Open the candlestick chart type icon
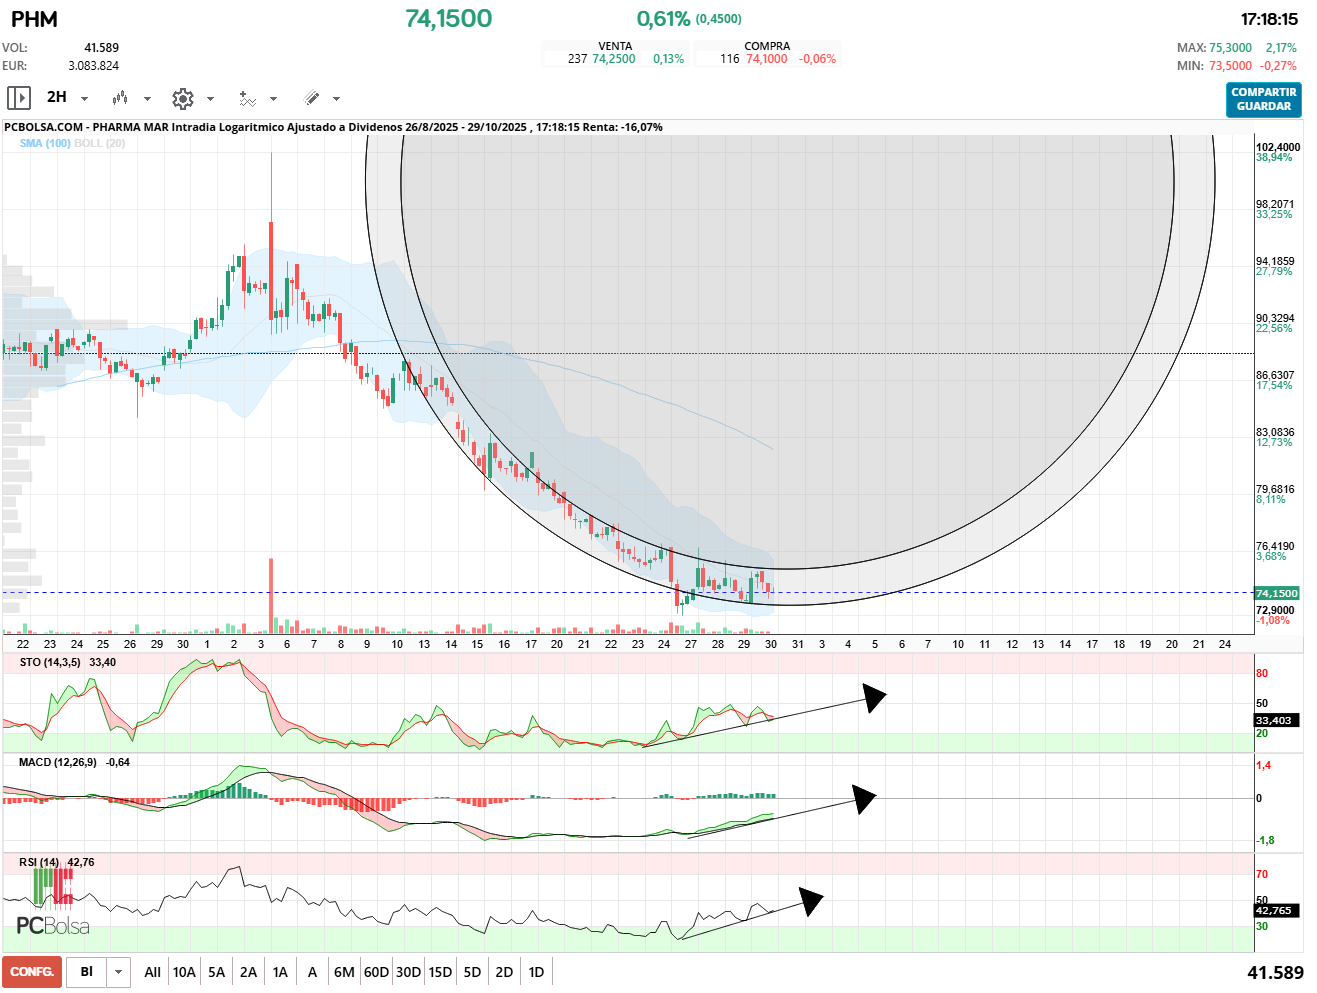This screenshot has height=993, width=1317. pos(120,98)
